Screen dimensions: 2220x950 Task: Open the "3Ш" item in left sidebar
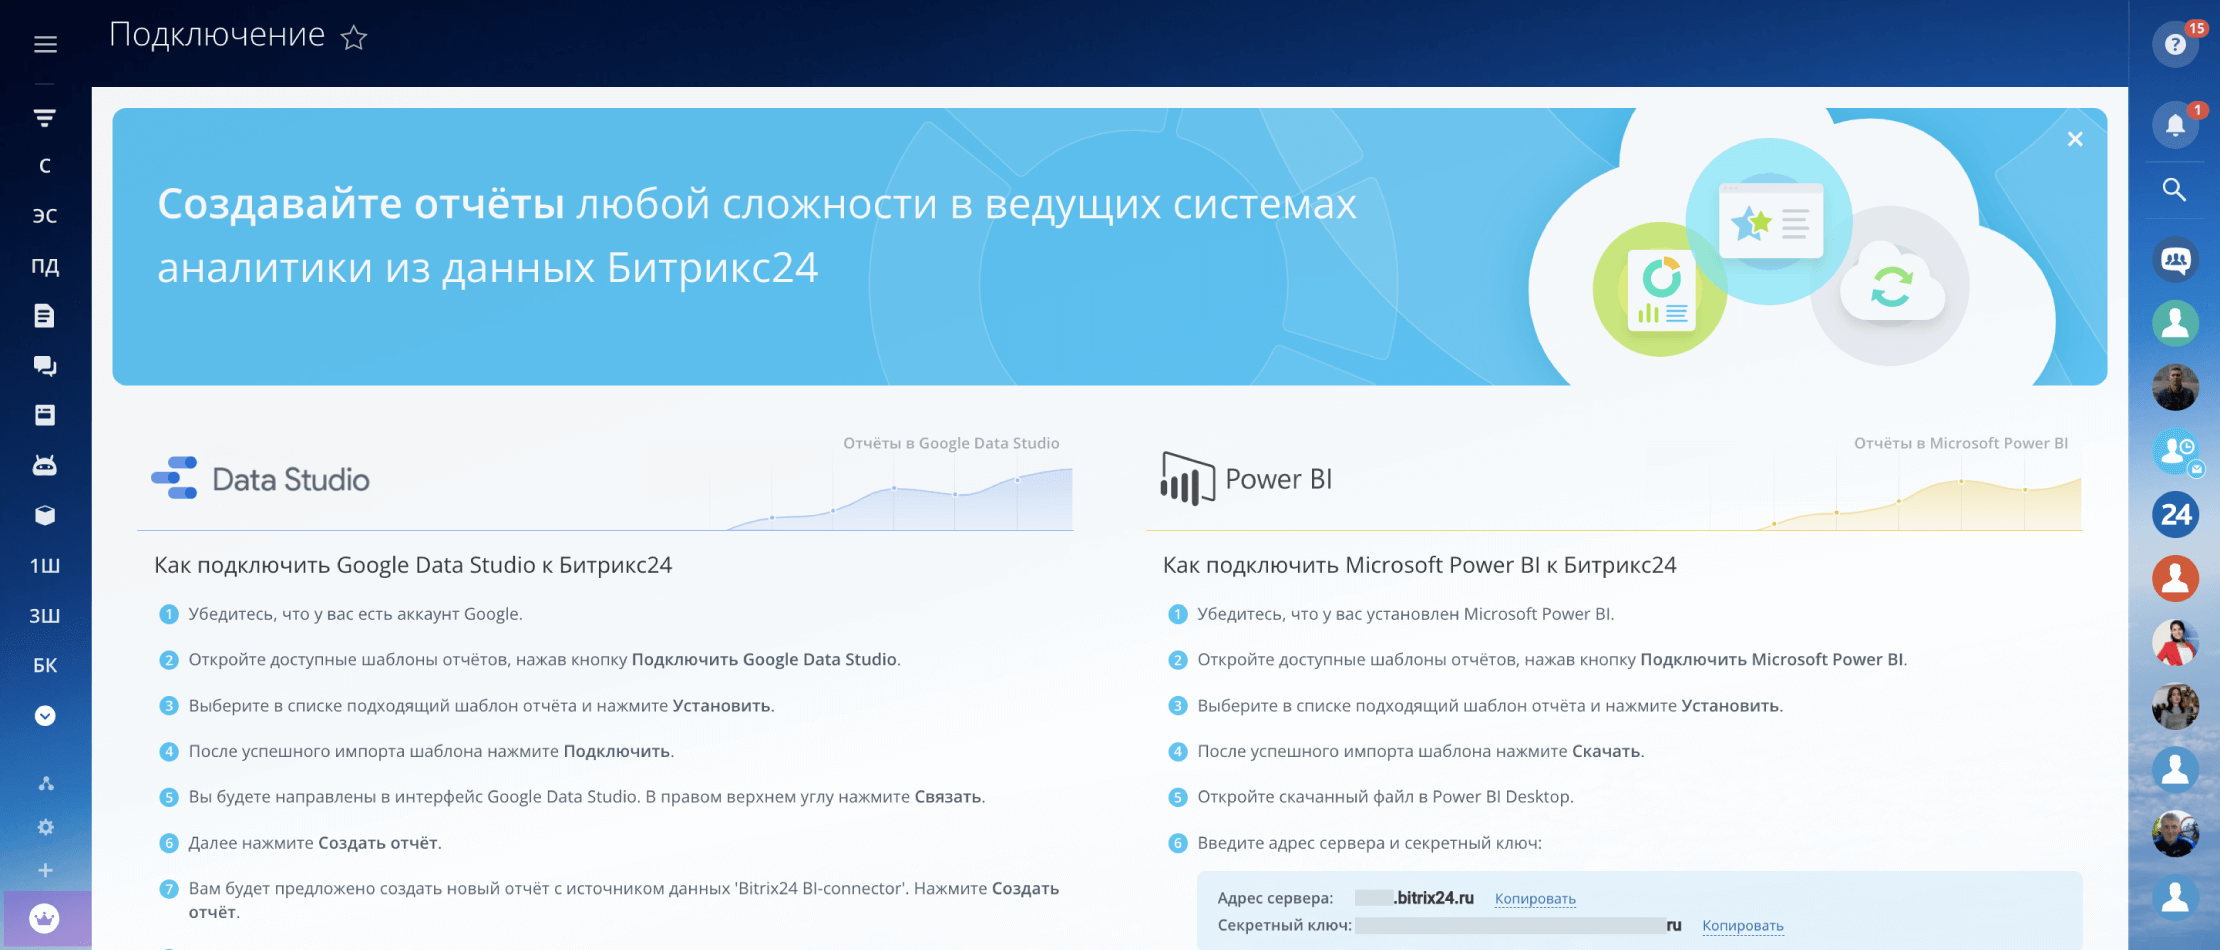[x=45, y=616]
